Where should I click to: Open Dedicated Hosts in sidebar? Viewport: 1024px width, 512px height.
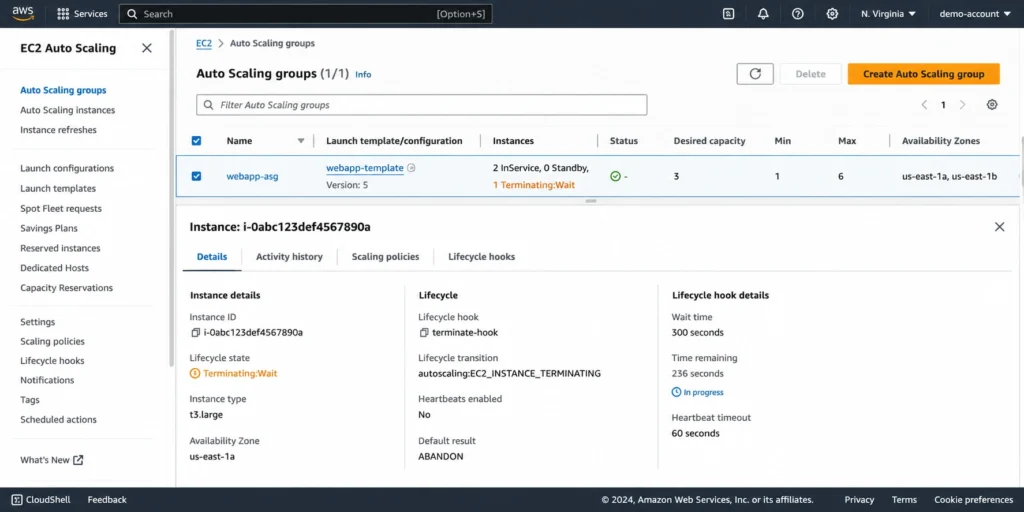pos(54,268)
